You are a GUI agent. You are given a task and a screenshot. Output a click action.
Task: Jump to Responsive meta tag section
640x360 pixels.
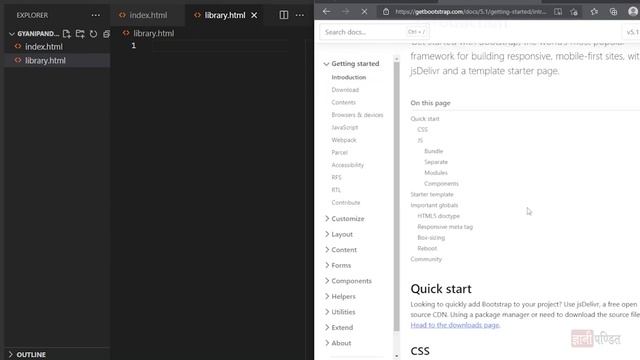pyautogui.click(x=445, y=227)
